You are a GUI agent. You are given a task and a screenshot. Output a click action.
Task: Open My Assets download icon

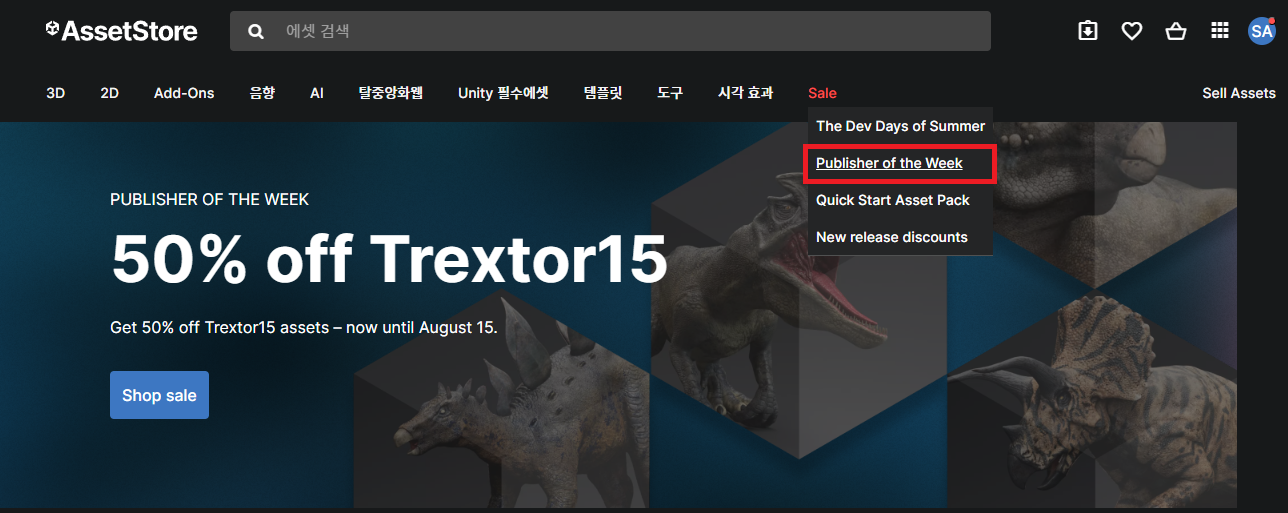point(1088,31)
